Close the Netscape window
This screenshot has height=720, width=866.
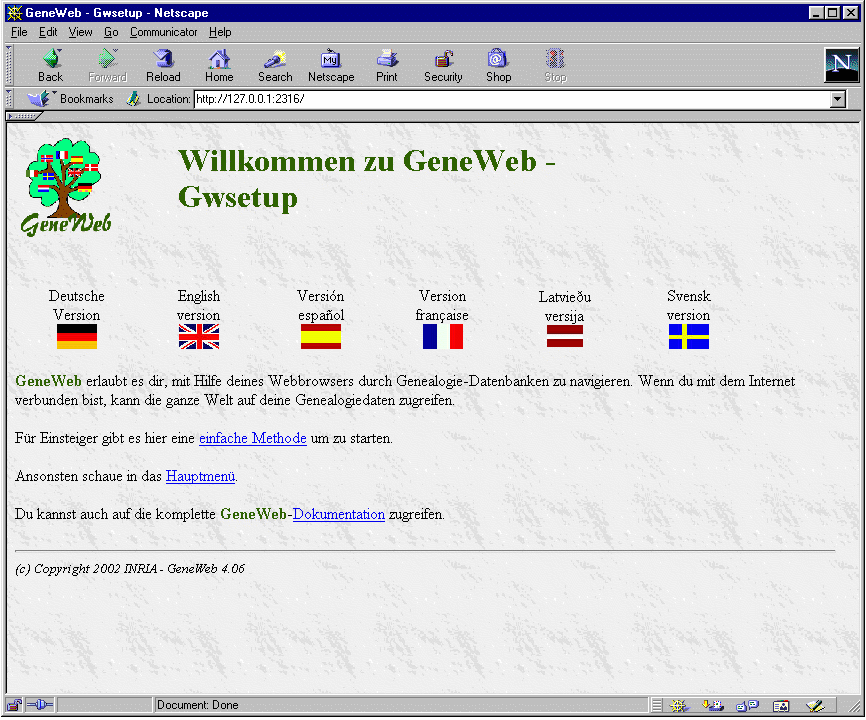point(851,12)
